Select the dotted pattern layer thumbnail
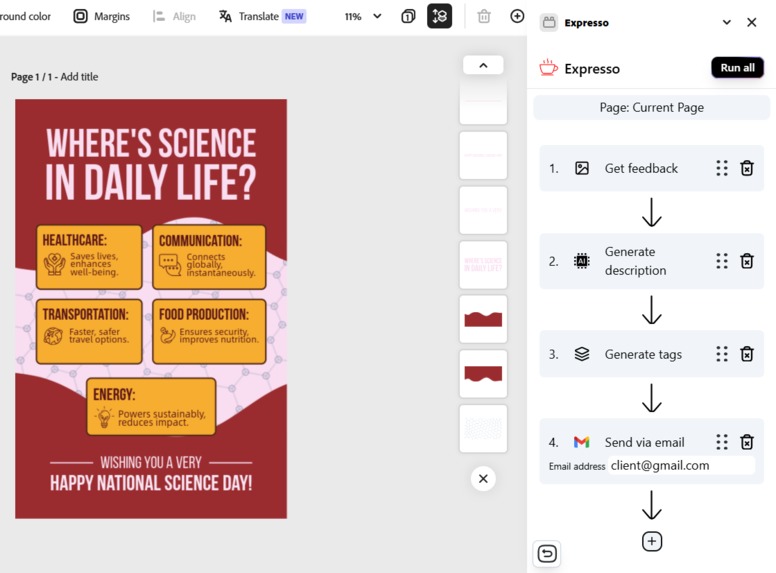This screenshot has width=776, height=573. coord(483,429)
